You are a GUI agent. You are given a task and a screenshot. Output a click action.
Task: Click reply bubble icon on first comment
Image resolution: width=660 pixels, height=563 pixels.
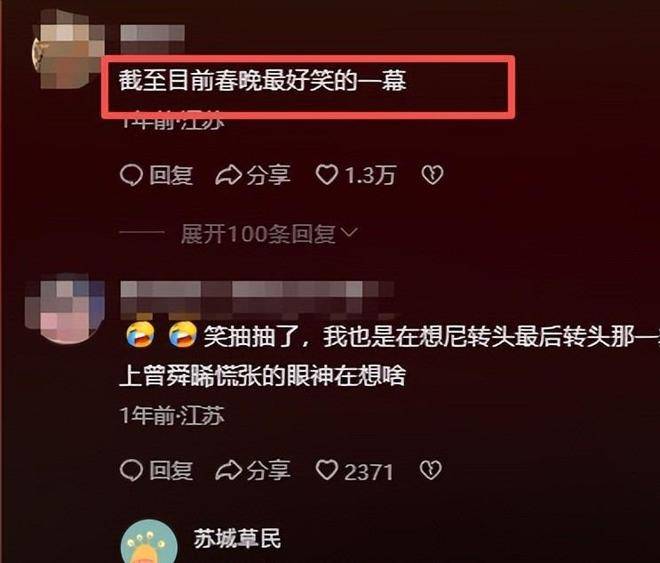[131, 175]
